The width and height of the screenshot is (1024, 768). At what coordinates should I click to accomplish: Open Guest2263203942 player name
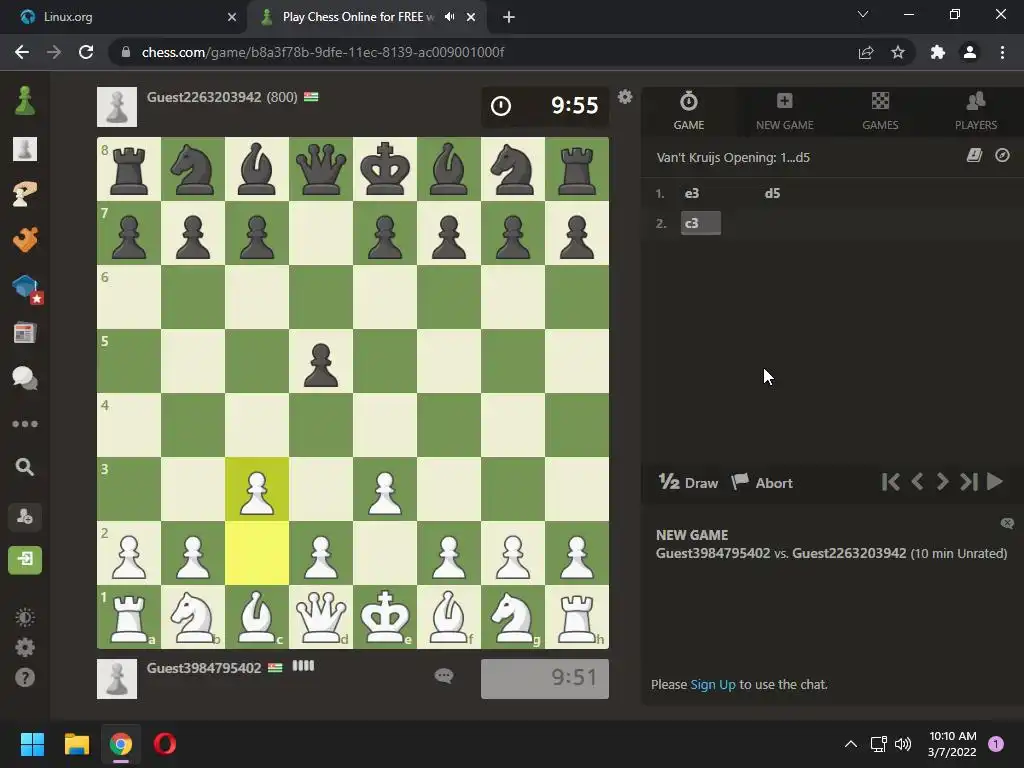pos(204,97)
